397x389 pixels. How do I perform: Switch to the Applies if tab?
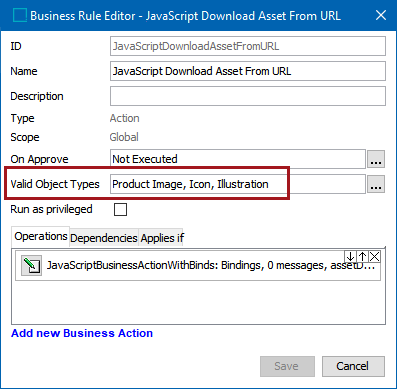pos(162,238)
